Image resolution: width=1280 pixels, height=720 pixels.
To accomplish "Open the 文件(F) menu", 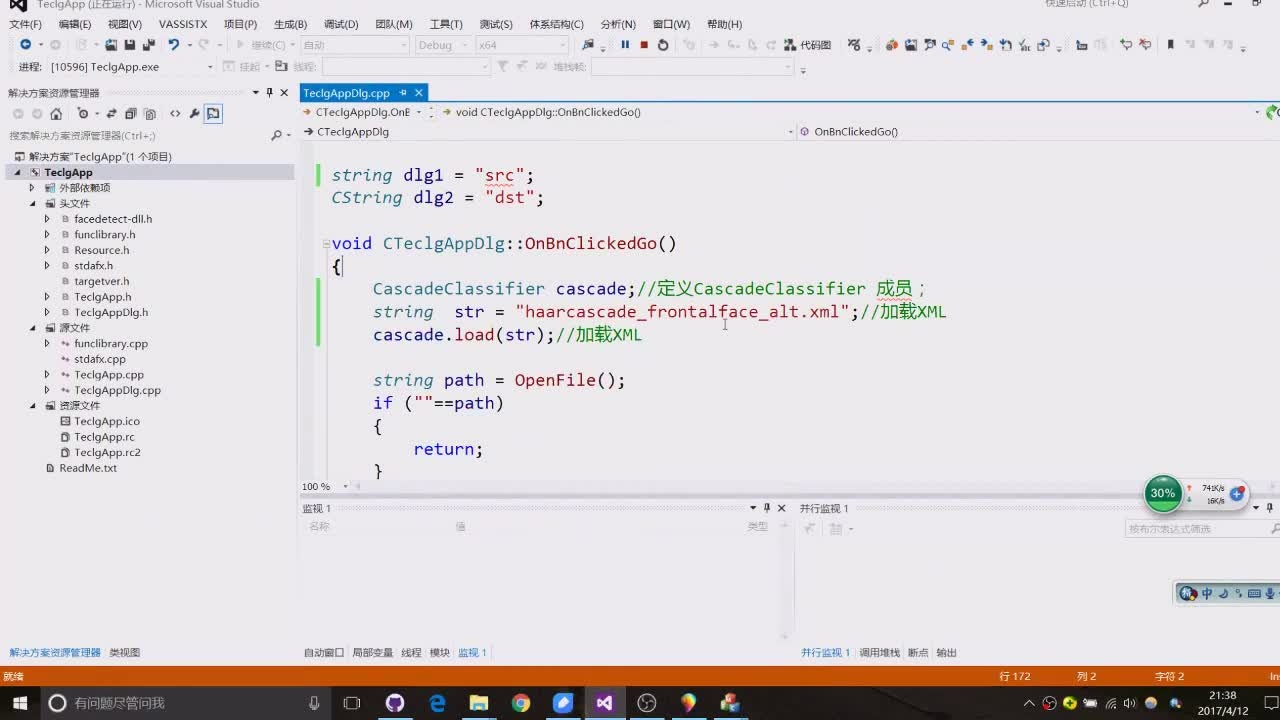I will (x=25, y=24).
